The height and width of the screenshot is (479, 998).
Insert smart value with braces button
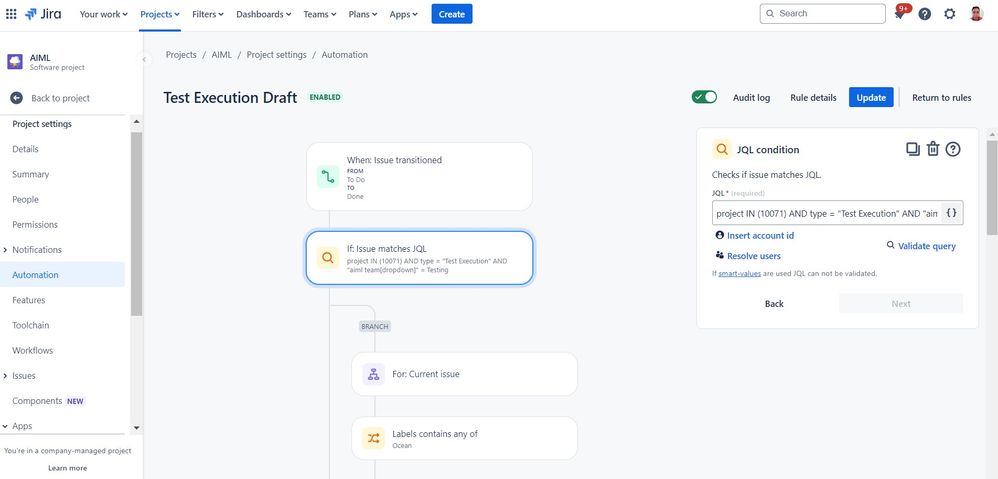pyautogui.click(x=951, y=214)
